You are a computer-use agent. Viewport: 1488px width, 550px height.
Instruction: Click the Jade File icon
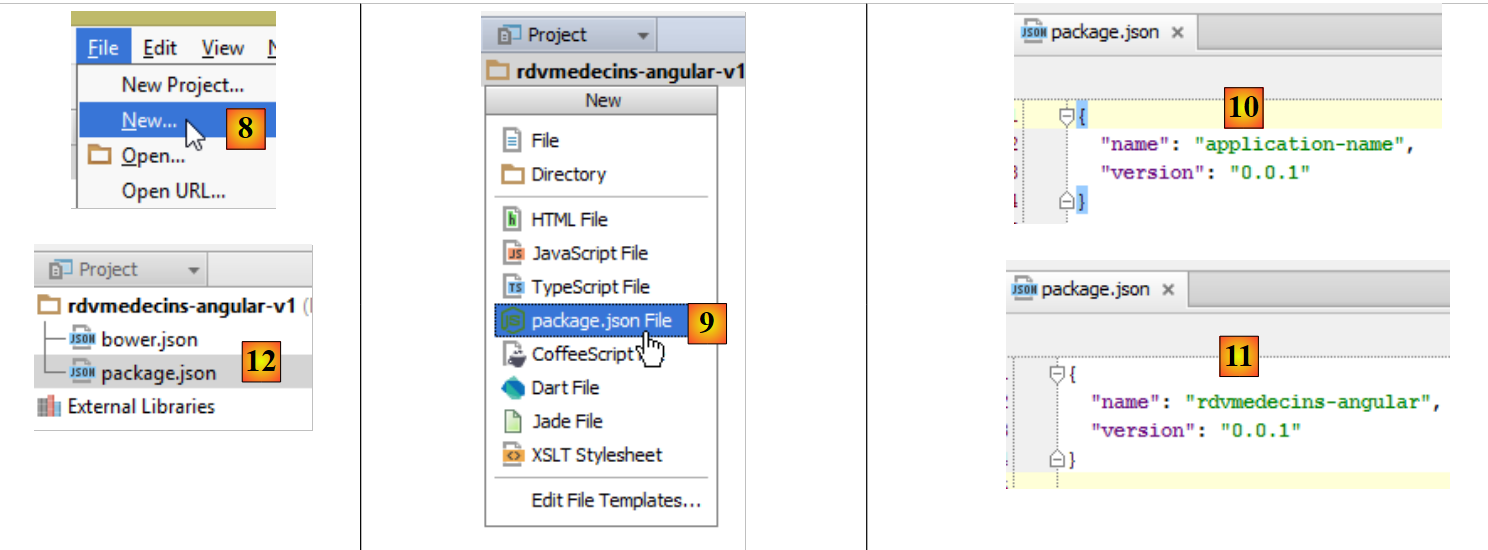click(x=513, y=422)
